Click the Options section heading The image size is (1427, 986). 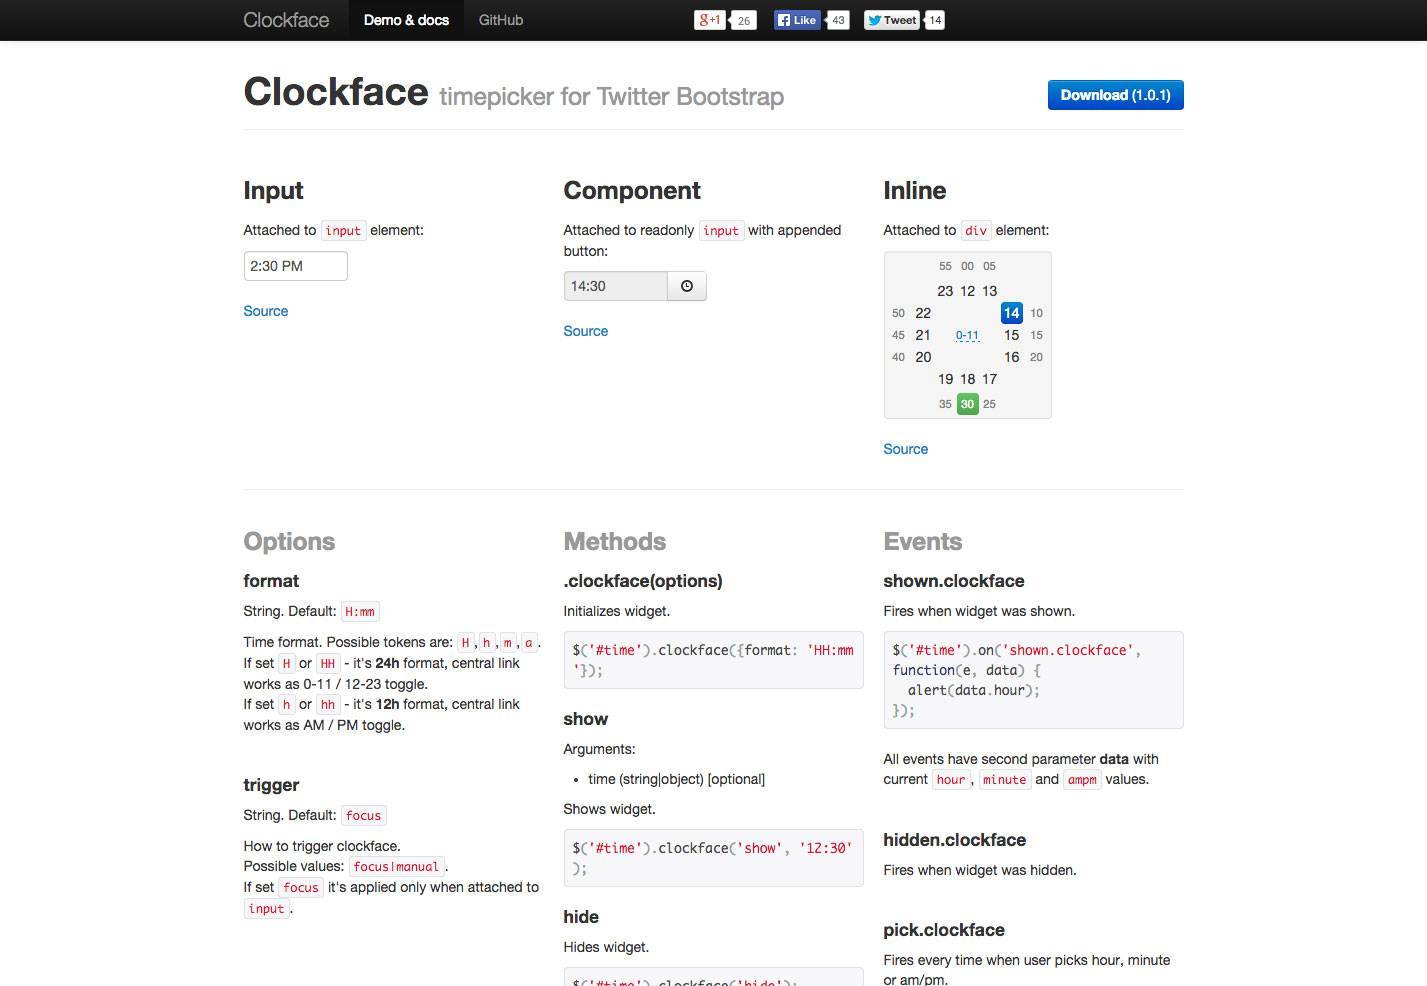click(x=289, y=541)
